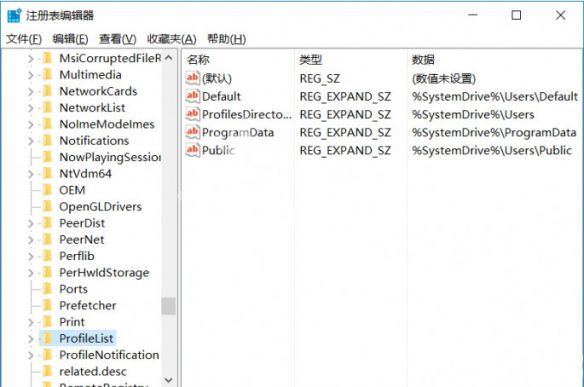
Task: Open the 编辑(E) menu
Action: tap(70, 39)
